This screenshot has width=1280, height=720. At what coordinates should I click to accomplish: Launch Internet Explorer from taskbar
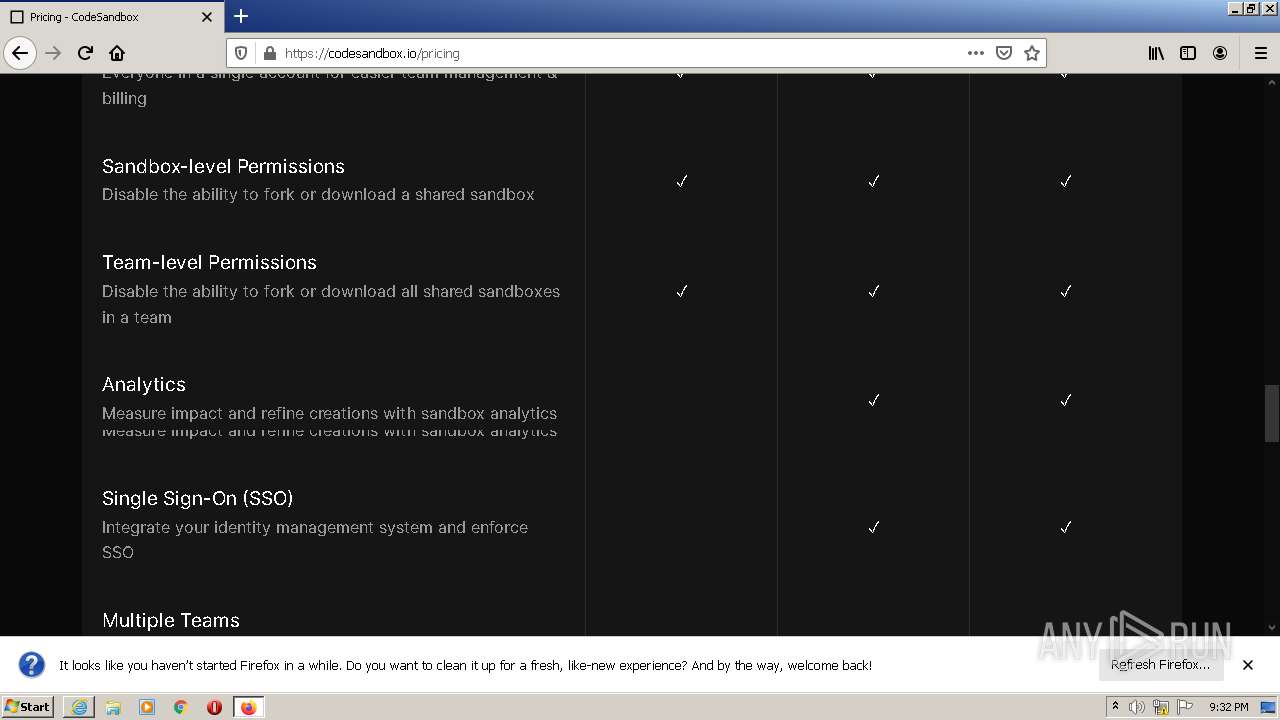79,707
